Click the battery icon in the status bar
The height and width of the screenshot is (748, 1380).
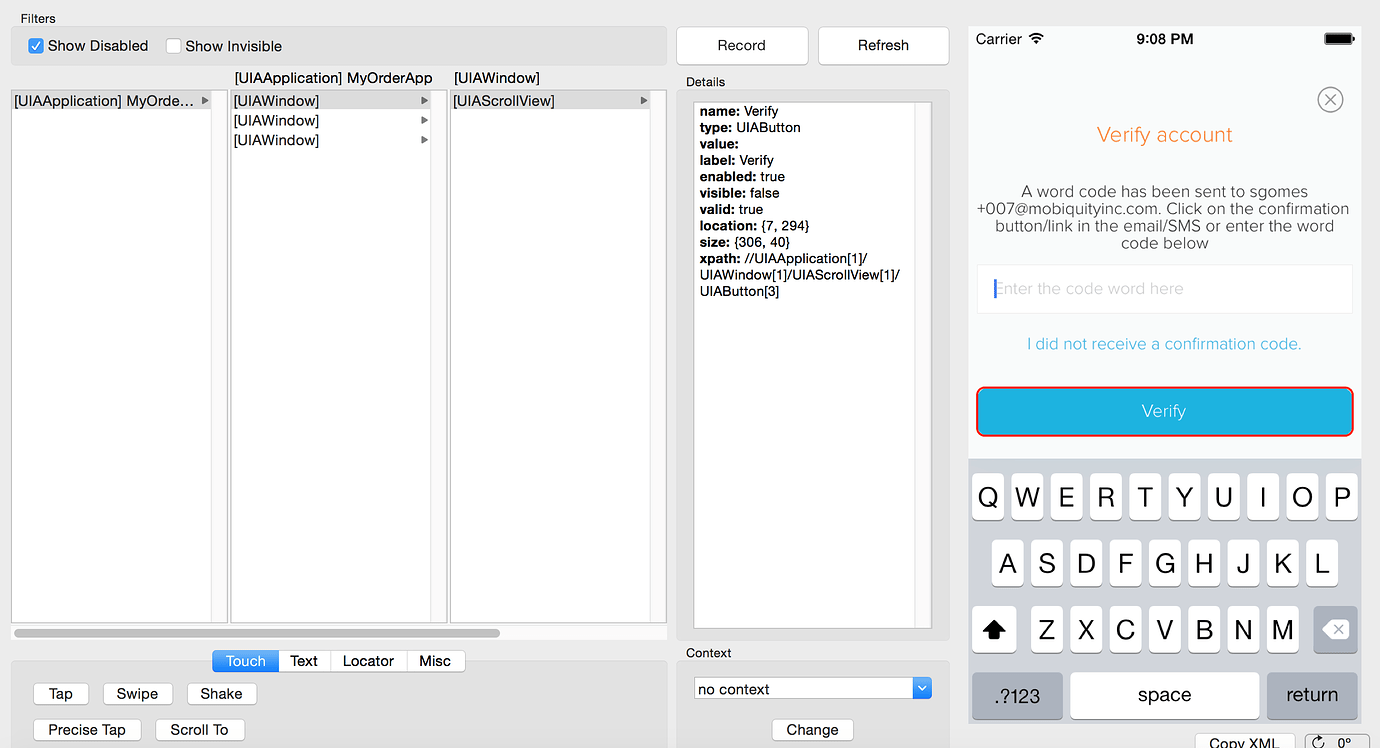click(x=1338, y=38)
